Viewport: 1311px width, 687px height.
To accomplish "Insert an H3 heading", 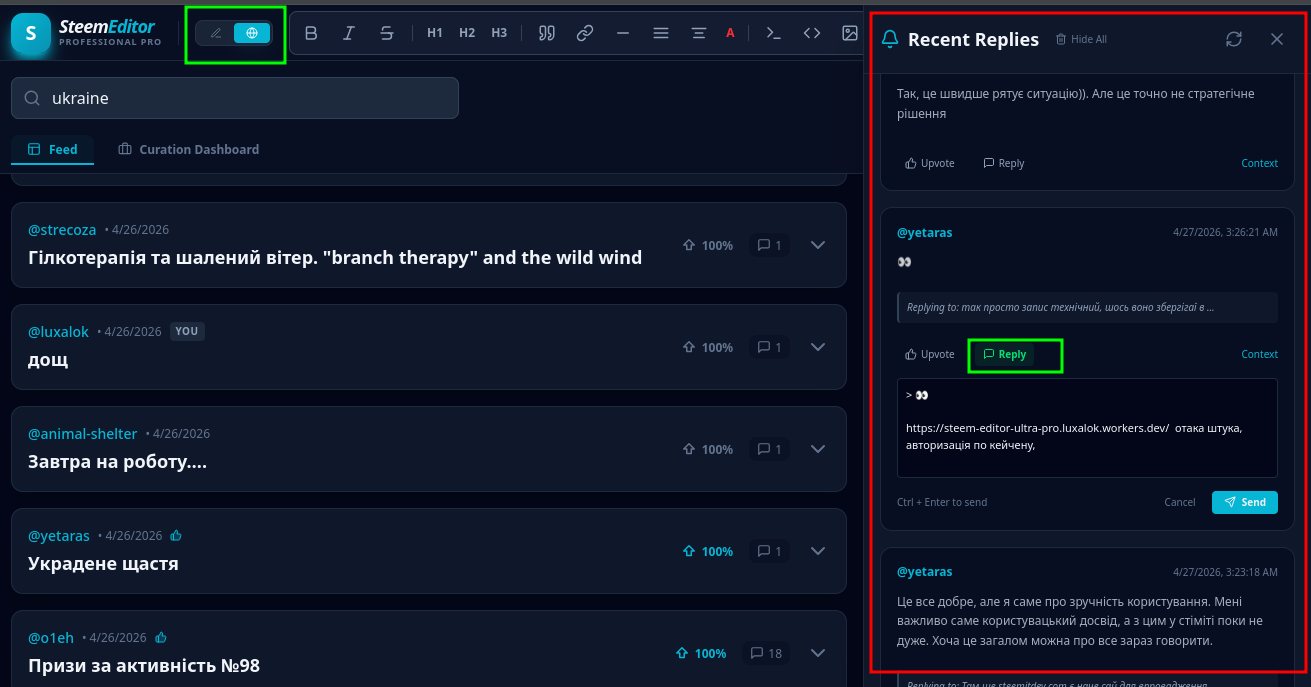I will [x=499, y=33].
